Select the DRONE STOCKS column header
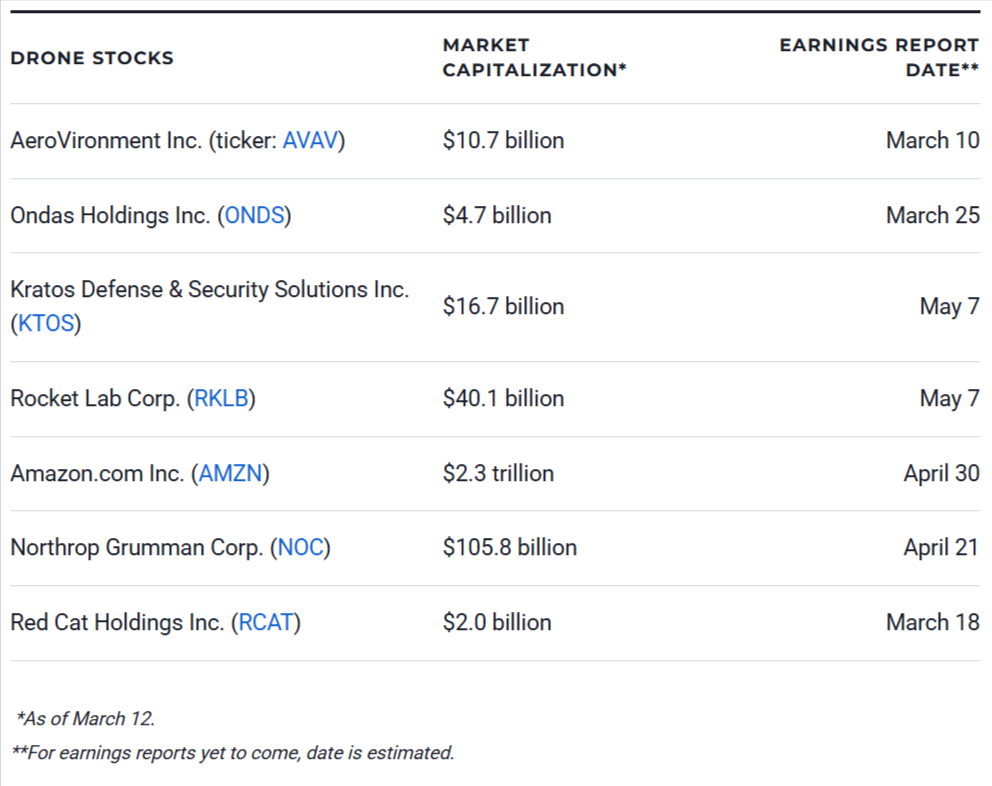The width and height of the screenshot is (992, 786). coord(91,58)
